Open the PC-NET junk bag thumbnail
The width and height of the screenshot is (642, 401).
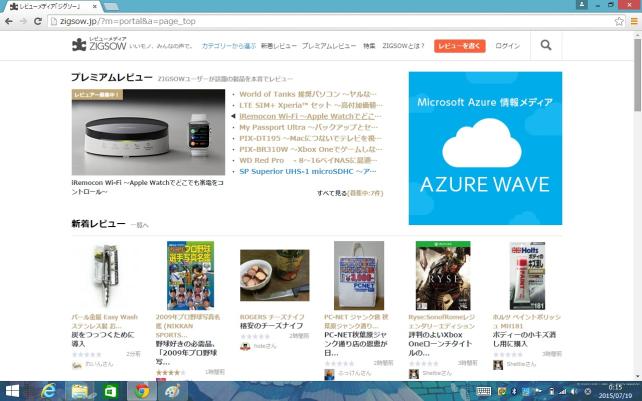tap(359, 275)
